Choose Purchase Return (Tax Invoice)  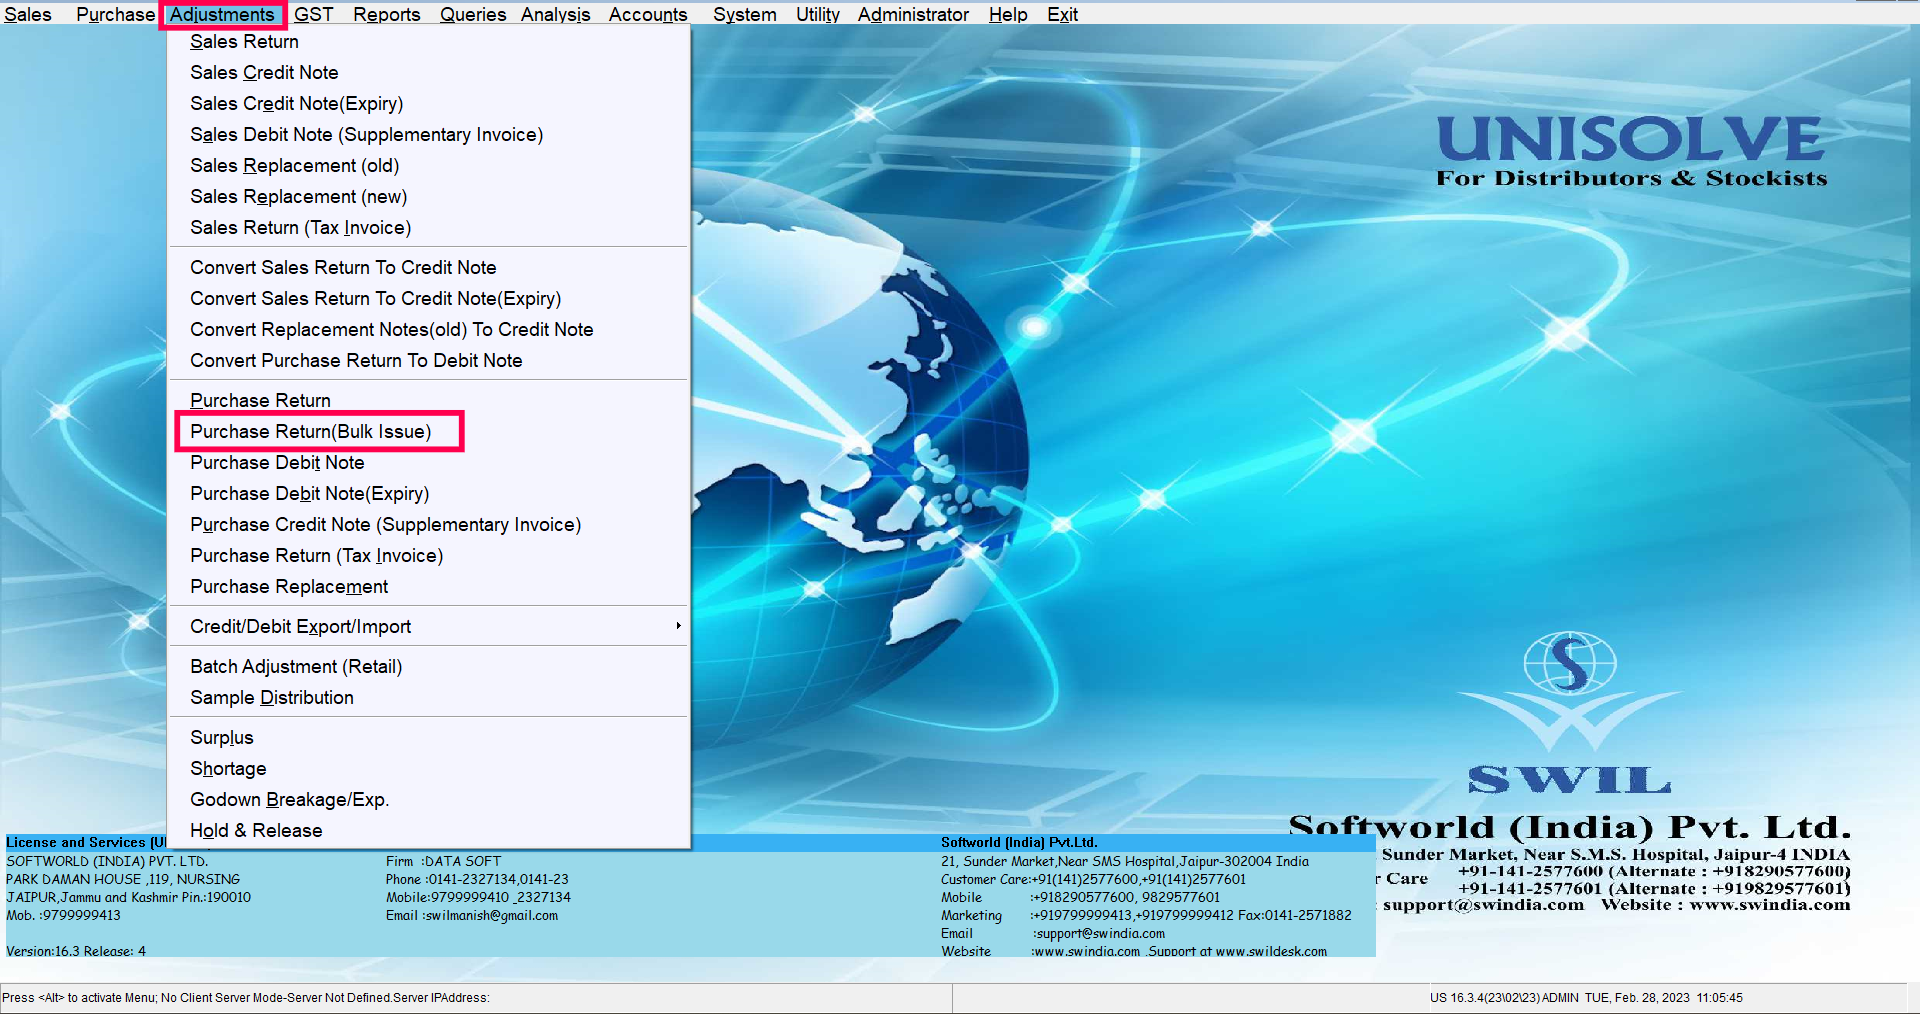tap(429, 556)
